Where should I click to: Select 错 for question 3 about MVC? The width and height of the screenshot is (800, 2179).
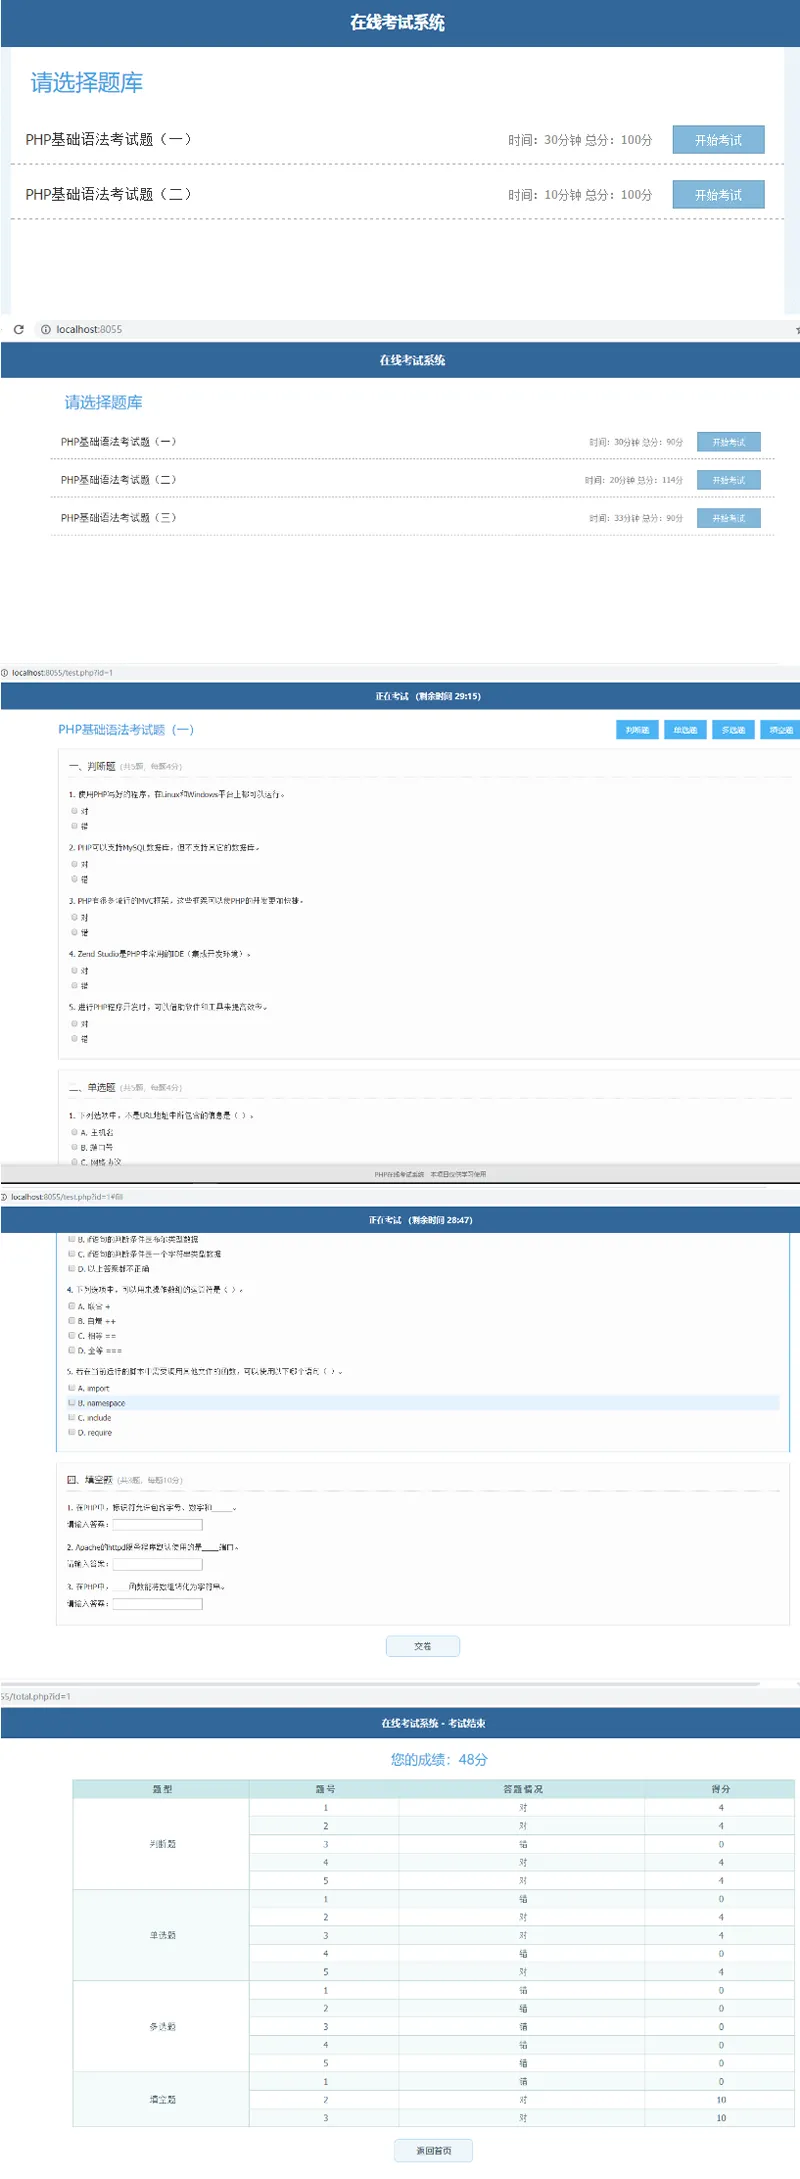click(74, 932)
